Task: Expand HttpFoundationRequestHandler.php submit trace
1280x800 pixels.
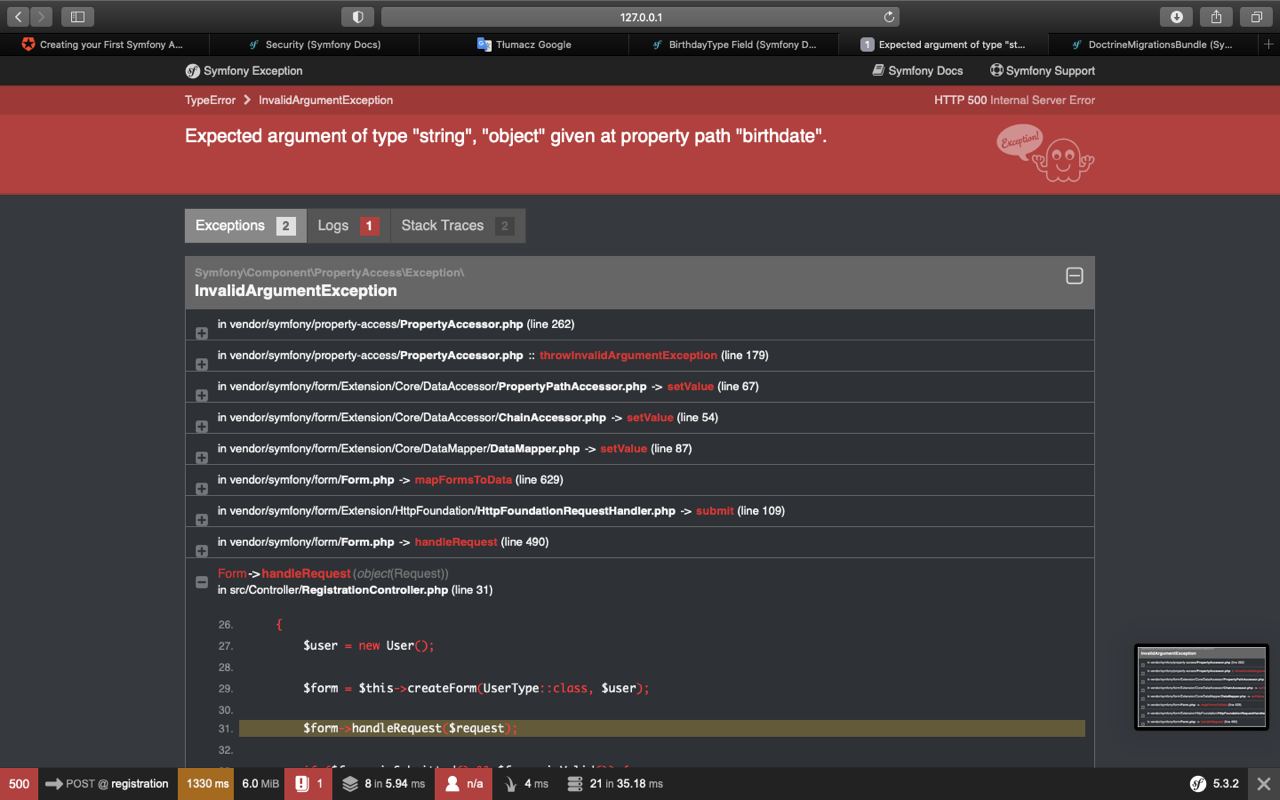Action: point(201,519)
